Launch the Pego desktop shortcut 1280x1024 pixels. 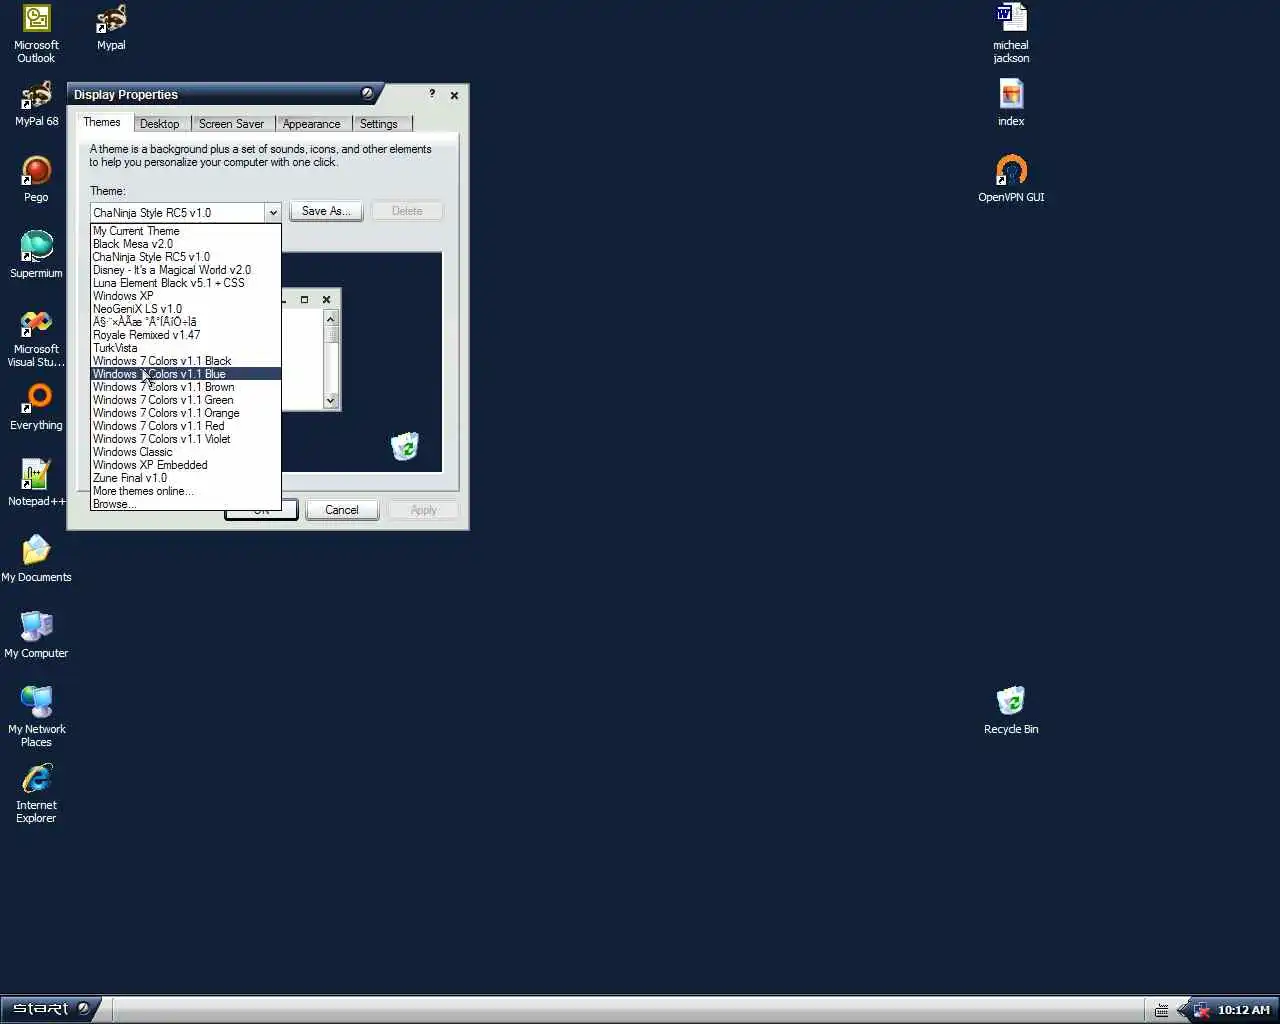pyautogui.click(x=36, y=180)
